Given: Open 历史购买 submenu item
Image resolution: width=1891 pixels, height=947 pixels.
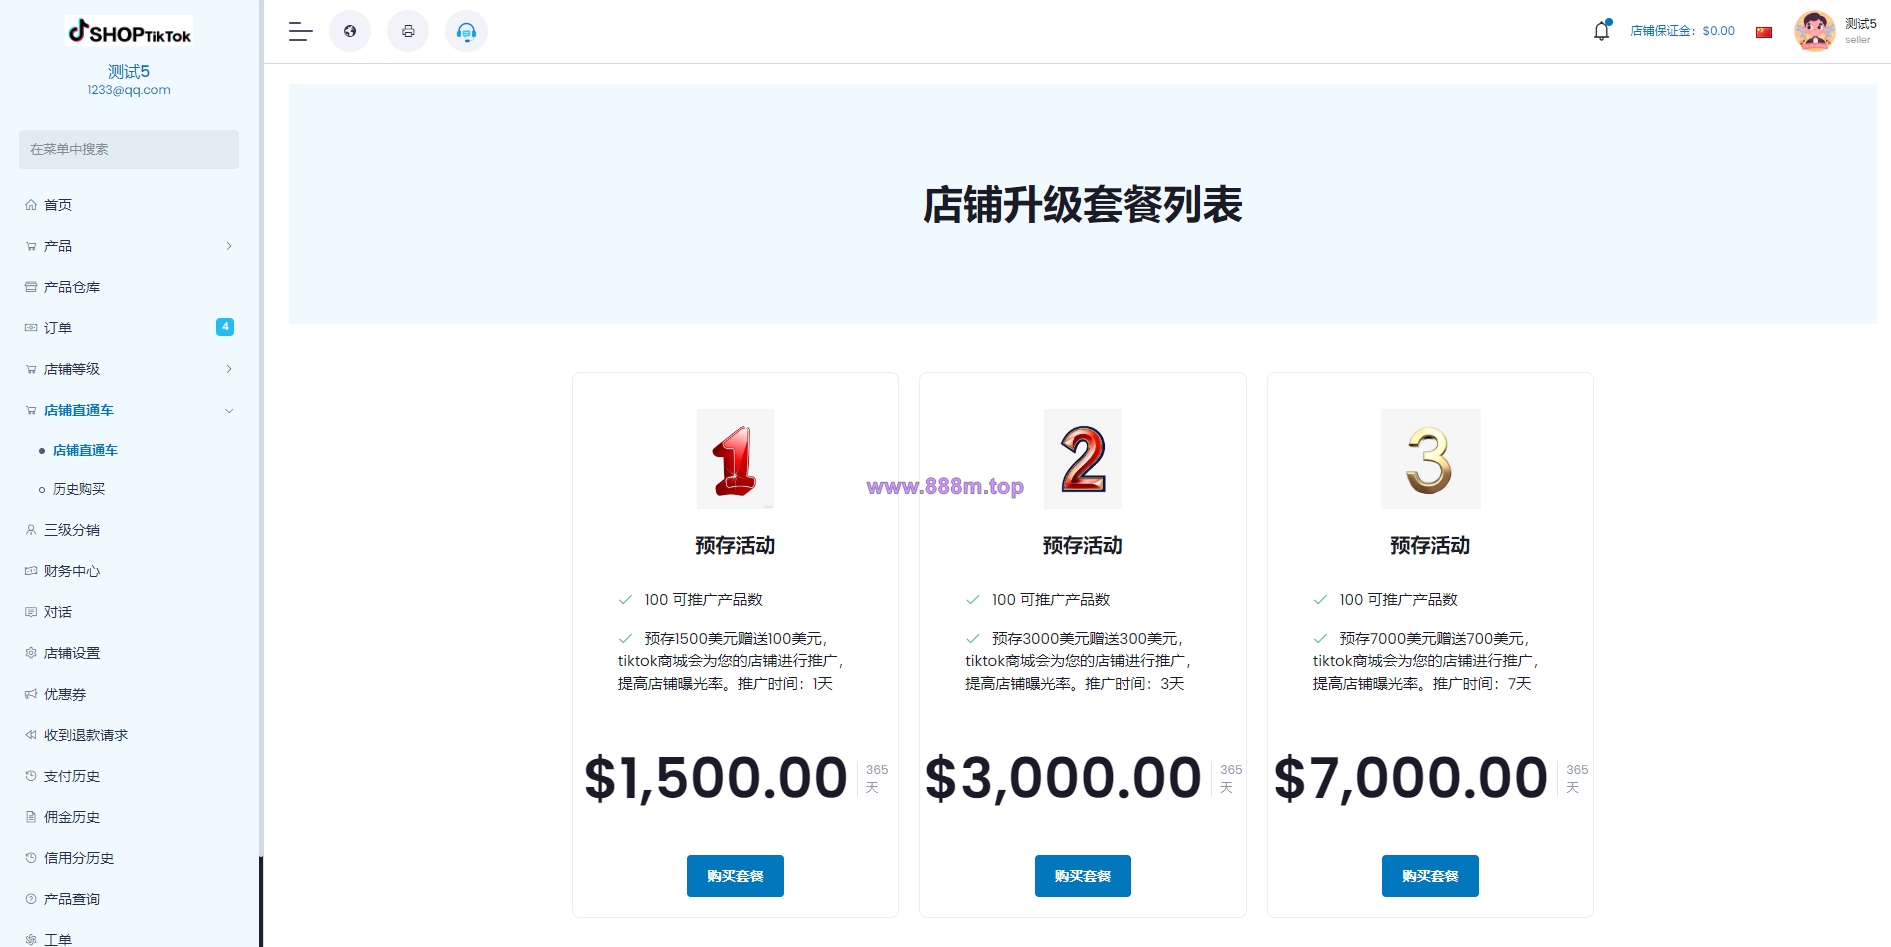Looking at the screenshot, I should 79,489.
